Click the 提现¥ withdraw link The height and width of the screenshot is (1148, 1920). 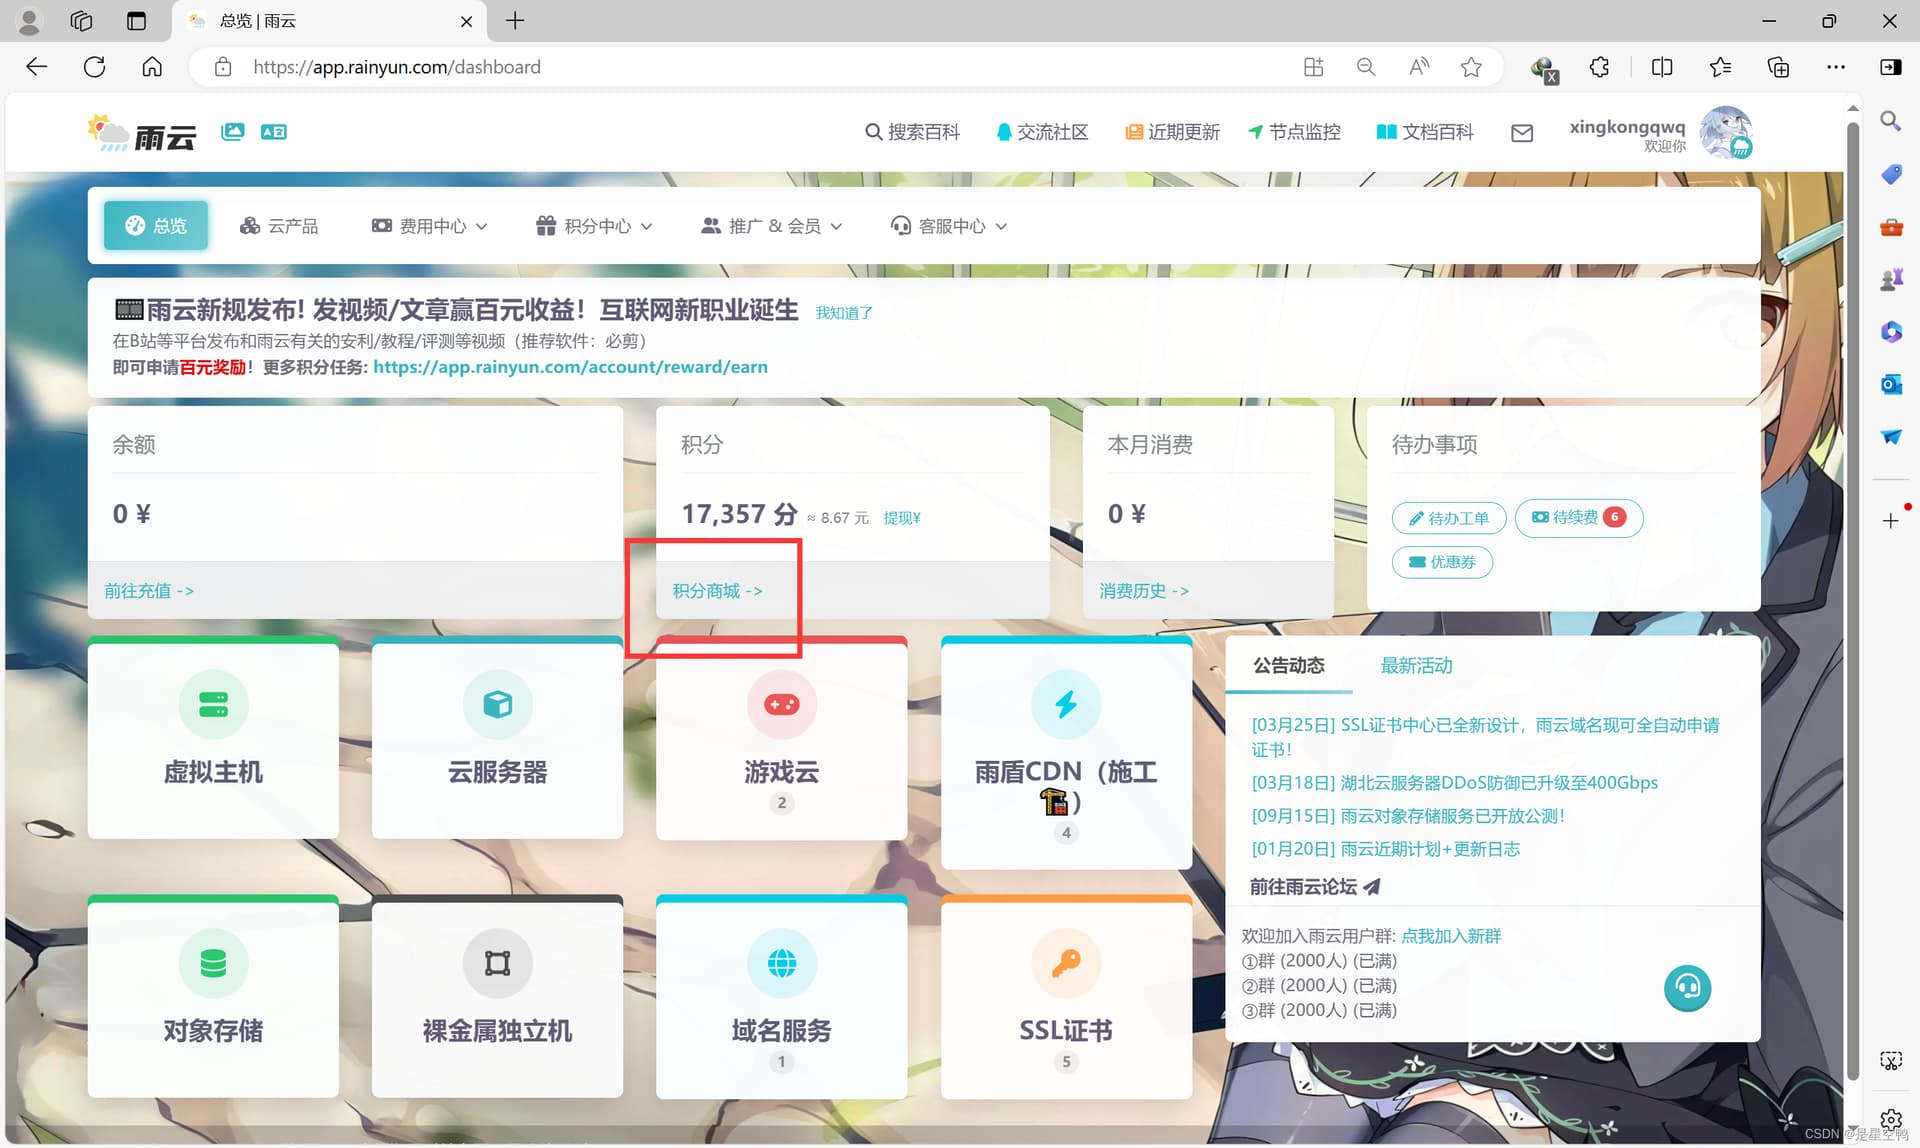pyautogui.click(x=902, y=518)
